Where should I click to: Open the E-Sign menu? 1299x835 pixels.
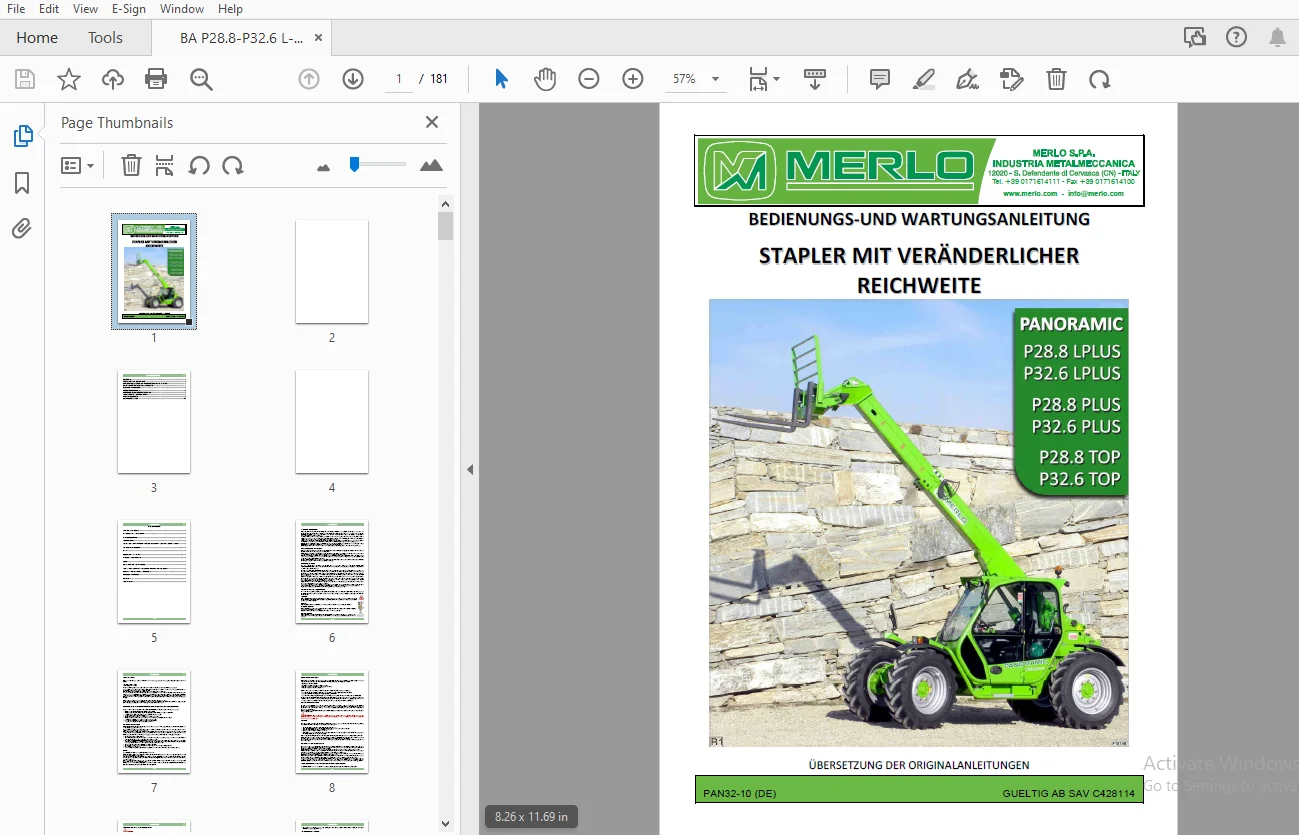(128, 9)
